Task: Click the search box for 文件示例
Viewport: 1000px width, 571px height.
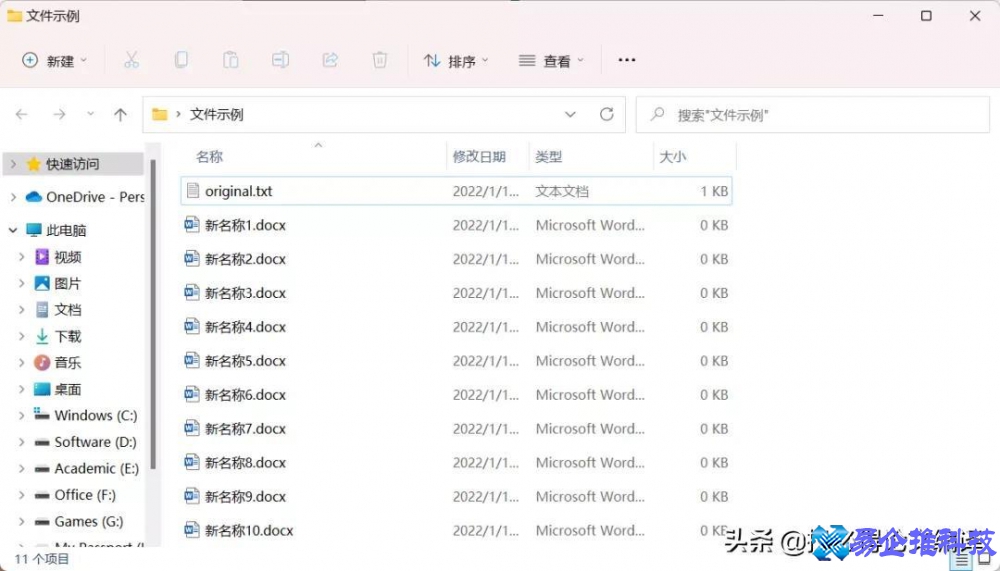Action: point(812,115)
